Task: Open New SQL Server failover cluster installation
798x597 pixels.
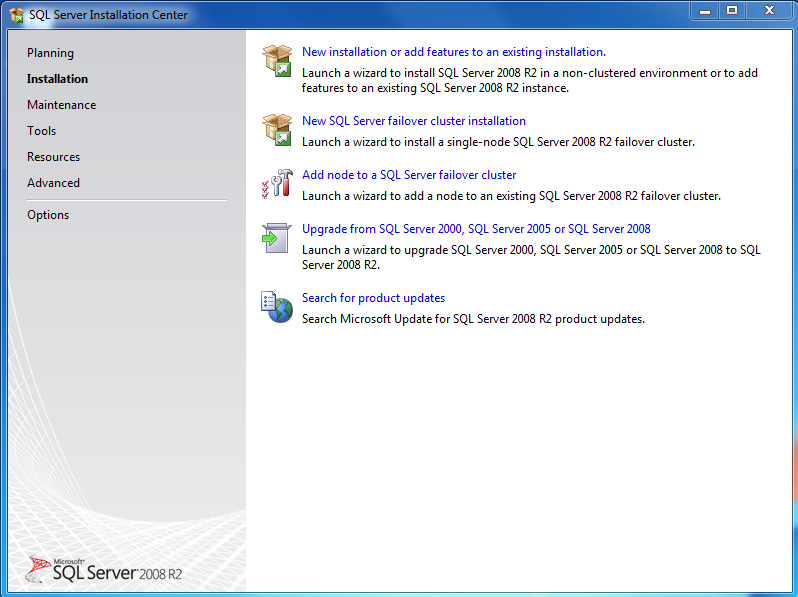Action: click(414, 121)
